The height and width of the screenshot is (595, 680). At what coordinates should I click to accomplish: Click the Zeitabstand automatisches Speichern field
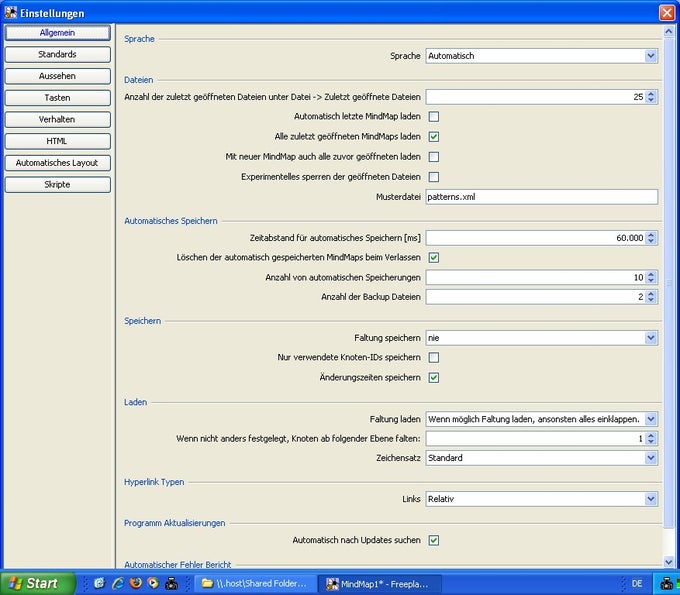click(x=536, y=238)
